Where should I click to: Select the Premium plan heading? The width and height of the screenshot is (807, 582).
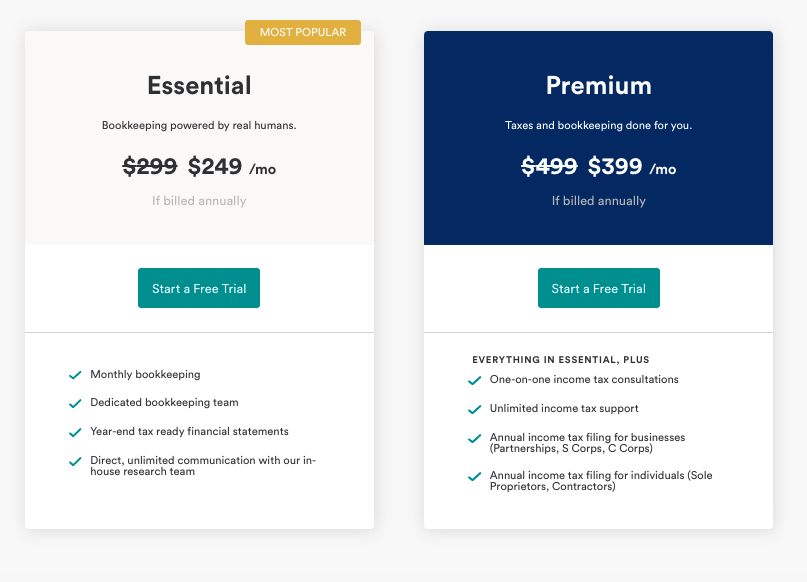(599, 85)
